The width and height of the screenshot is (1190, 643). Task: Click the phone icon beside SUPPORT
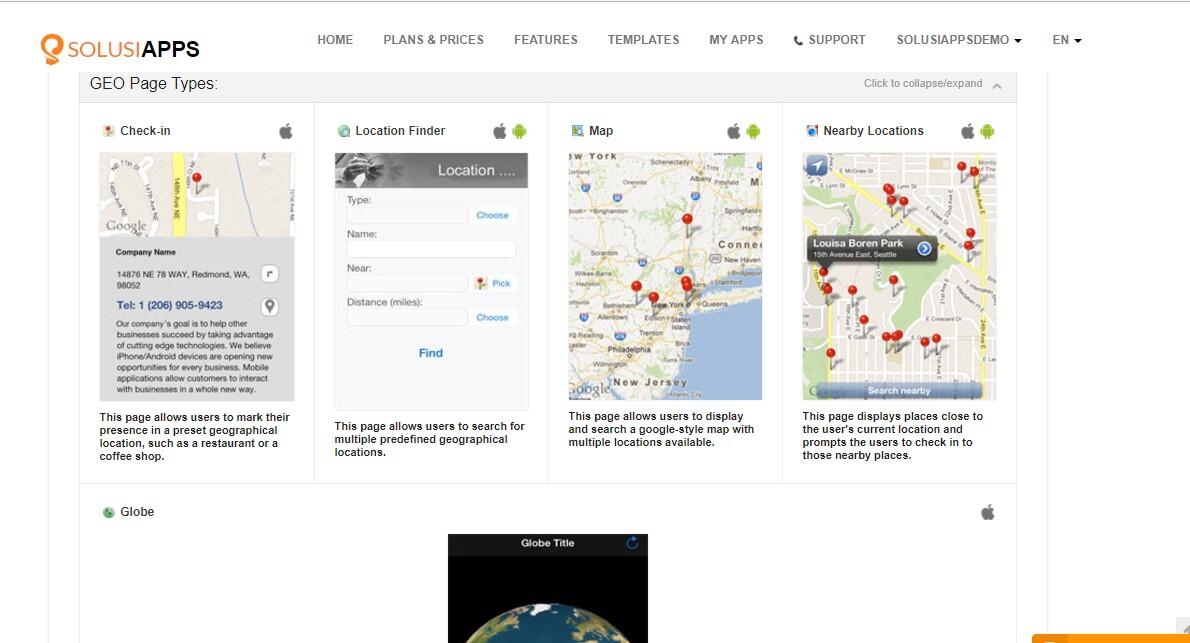pos(798,40)
